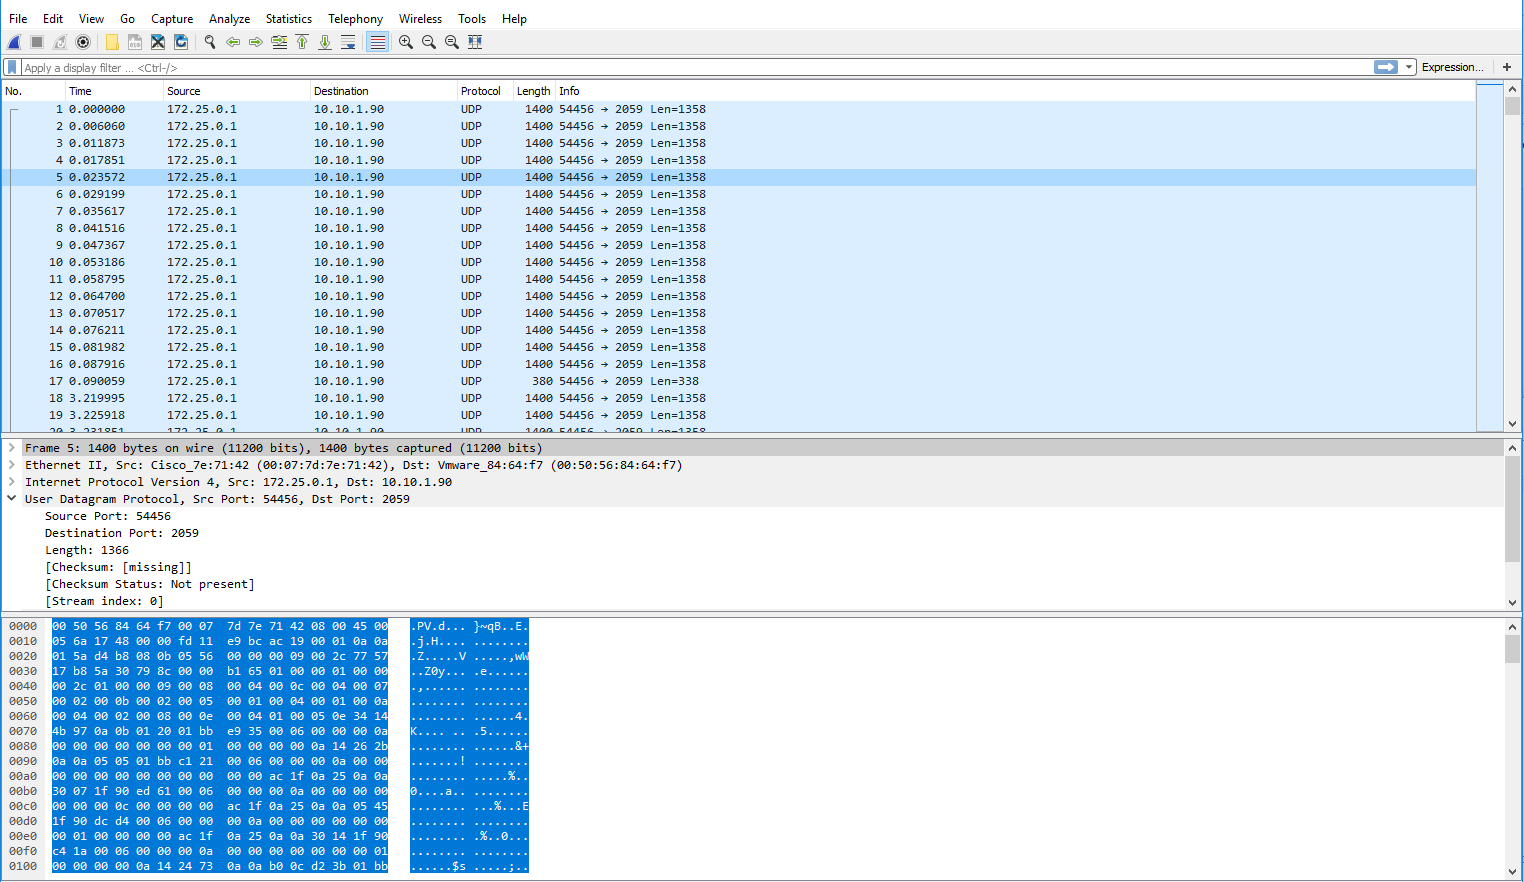The image size is (1524, 882).
Task: Click the display filter bookmark icon
Action: coord(12,67)
